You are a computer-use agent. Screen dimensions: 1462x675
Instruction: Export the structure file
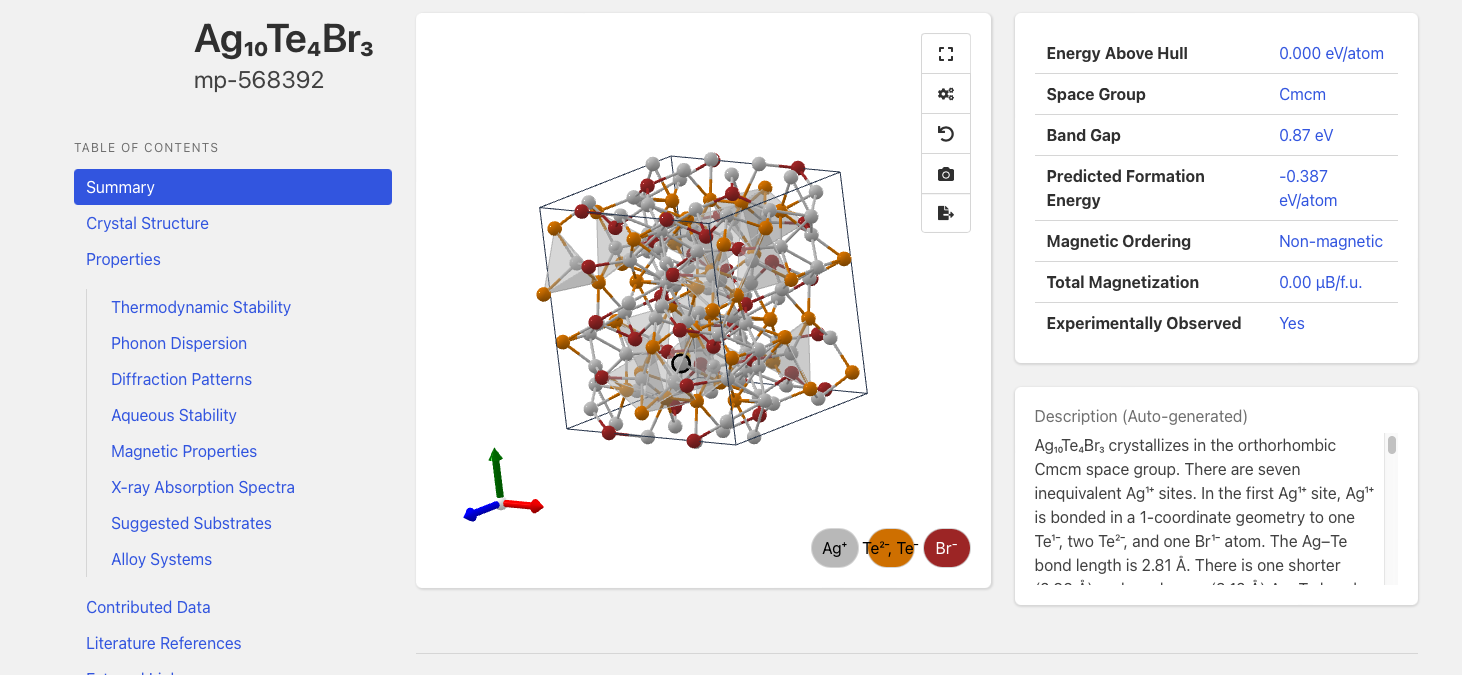(x=945, y=213)
